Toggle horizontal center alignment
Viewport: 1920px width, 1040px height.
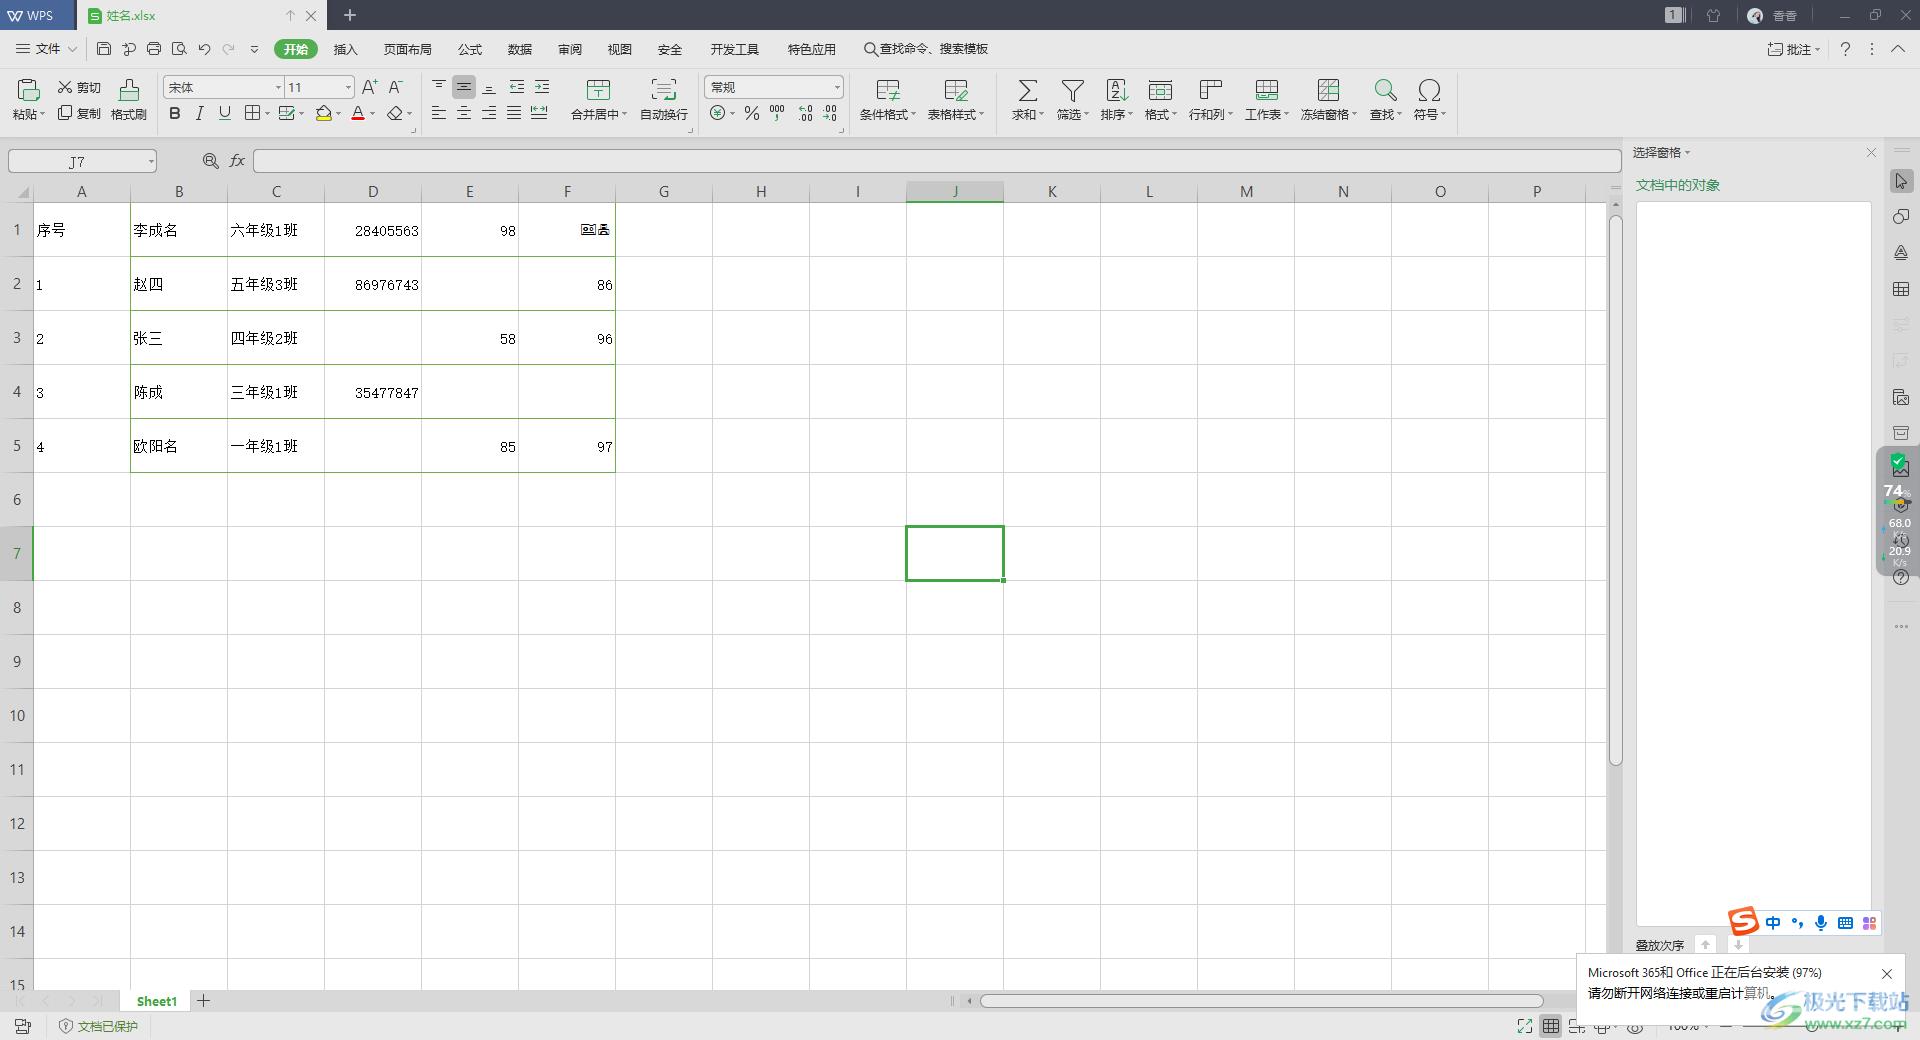[464, 114]
